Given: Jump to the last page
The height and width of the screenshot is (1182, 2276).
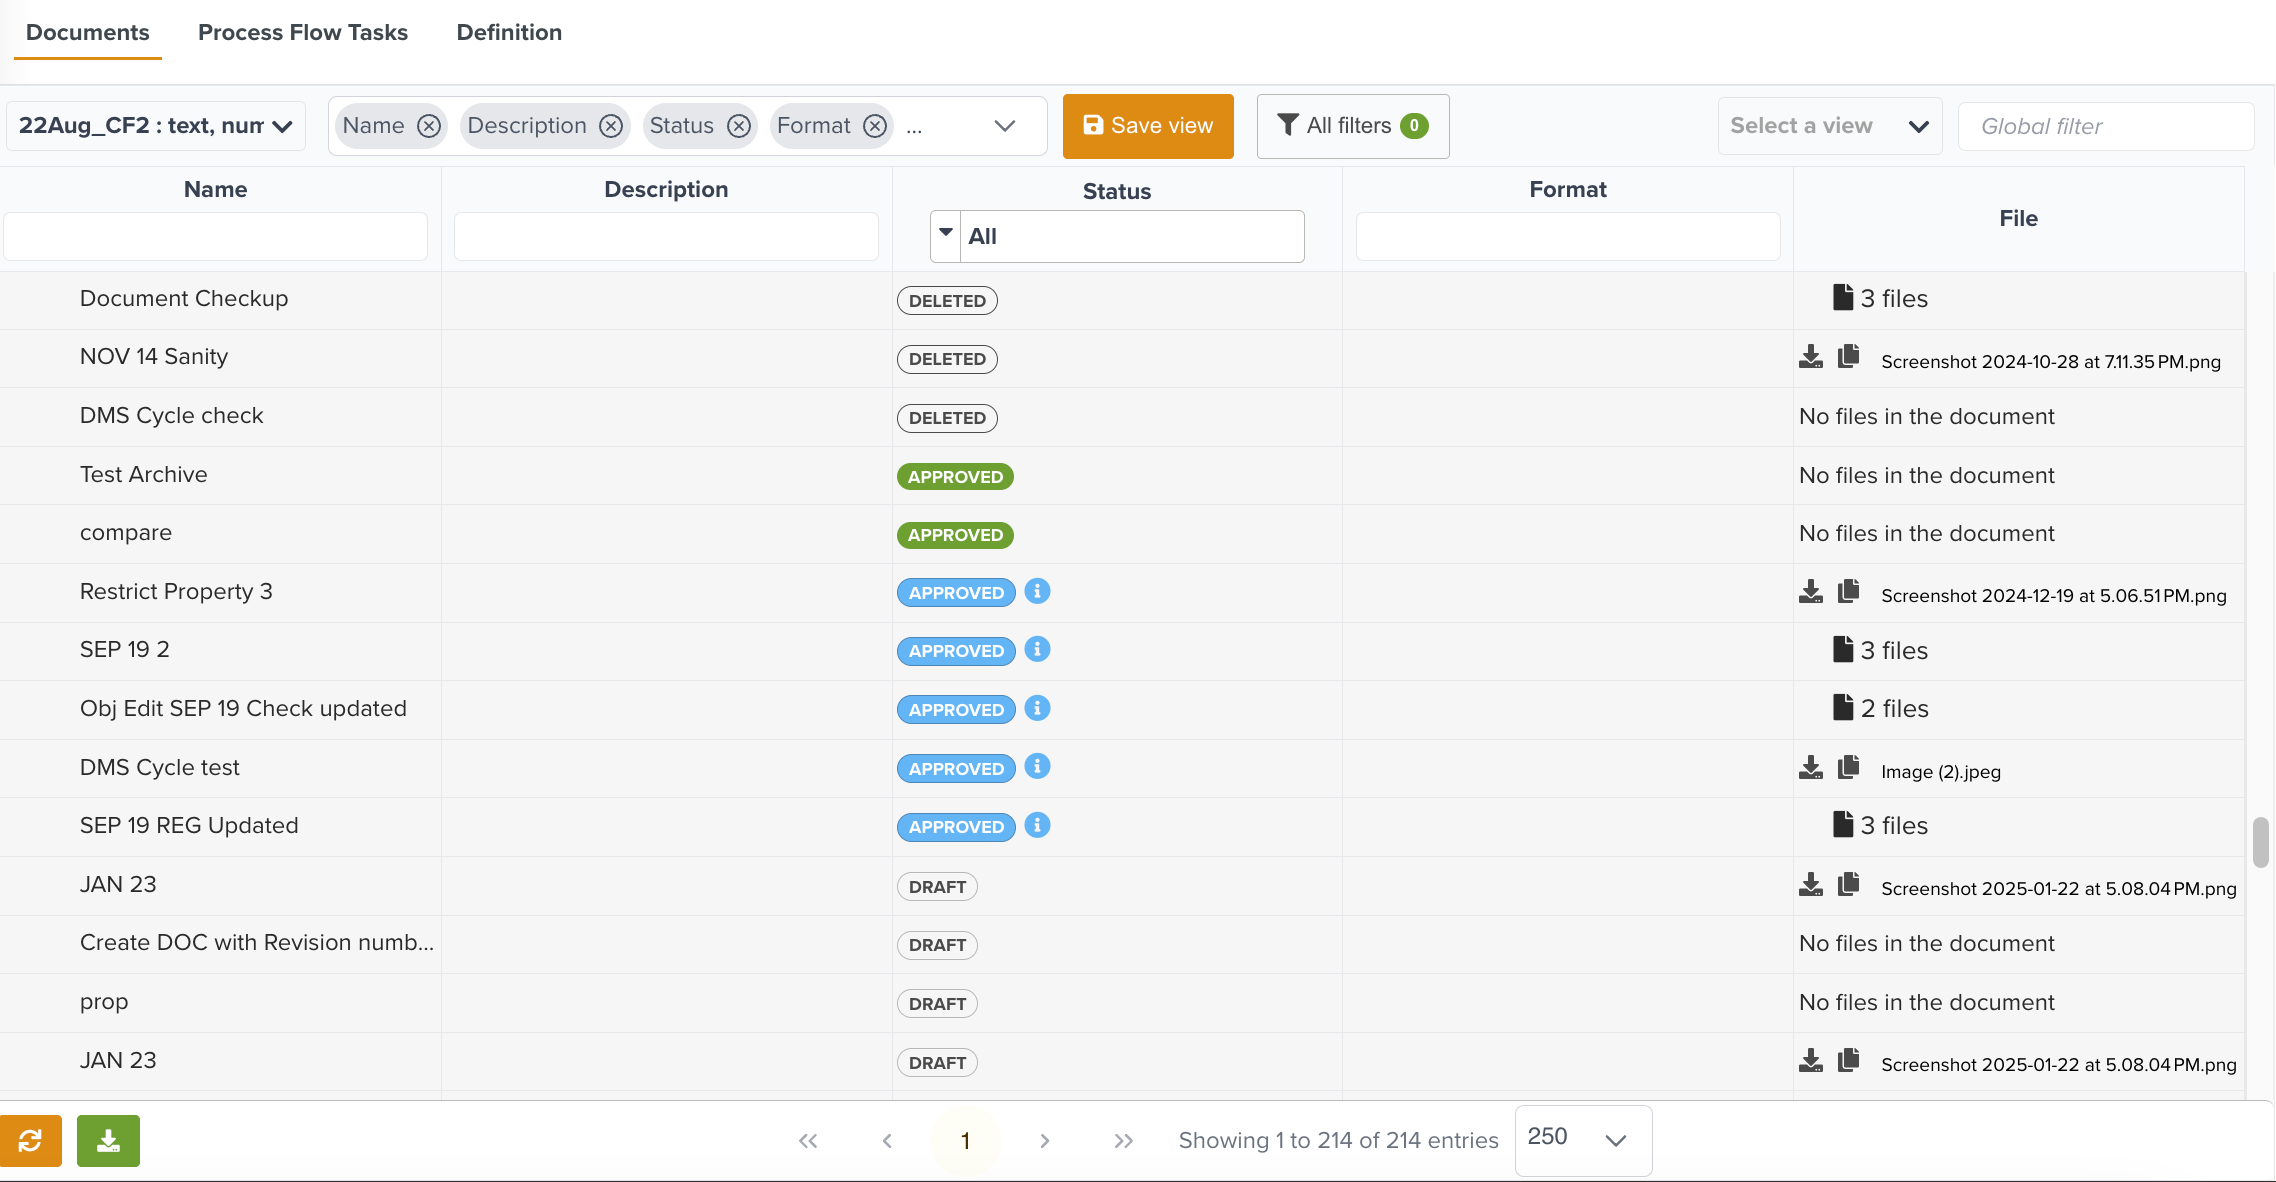Looking at the screenshot, I should (1123, 1140).
